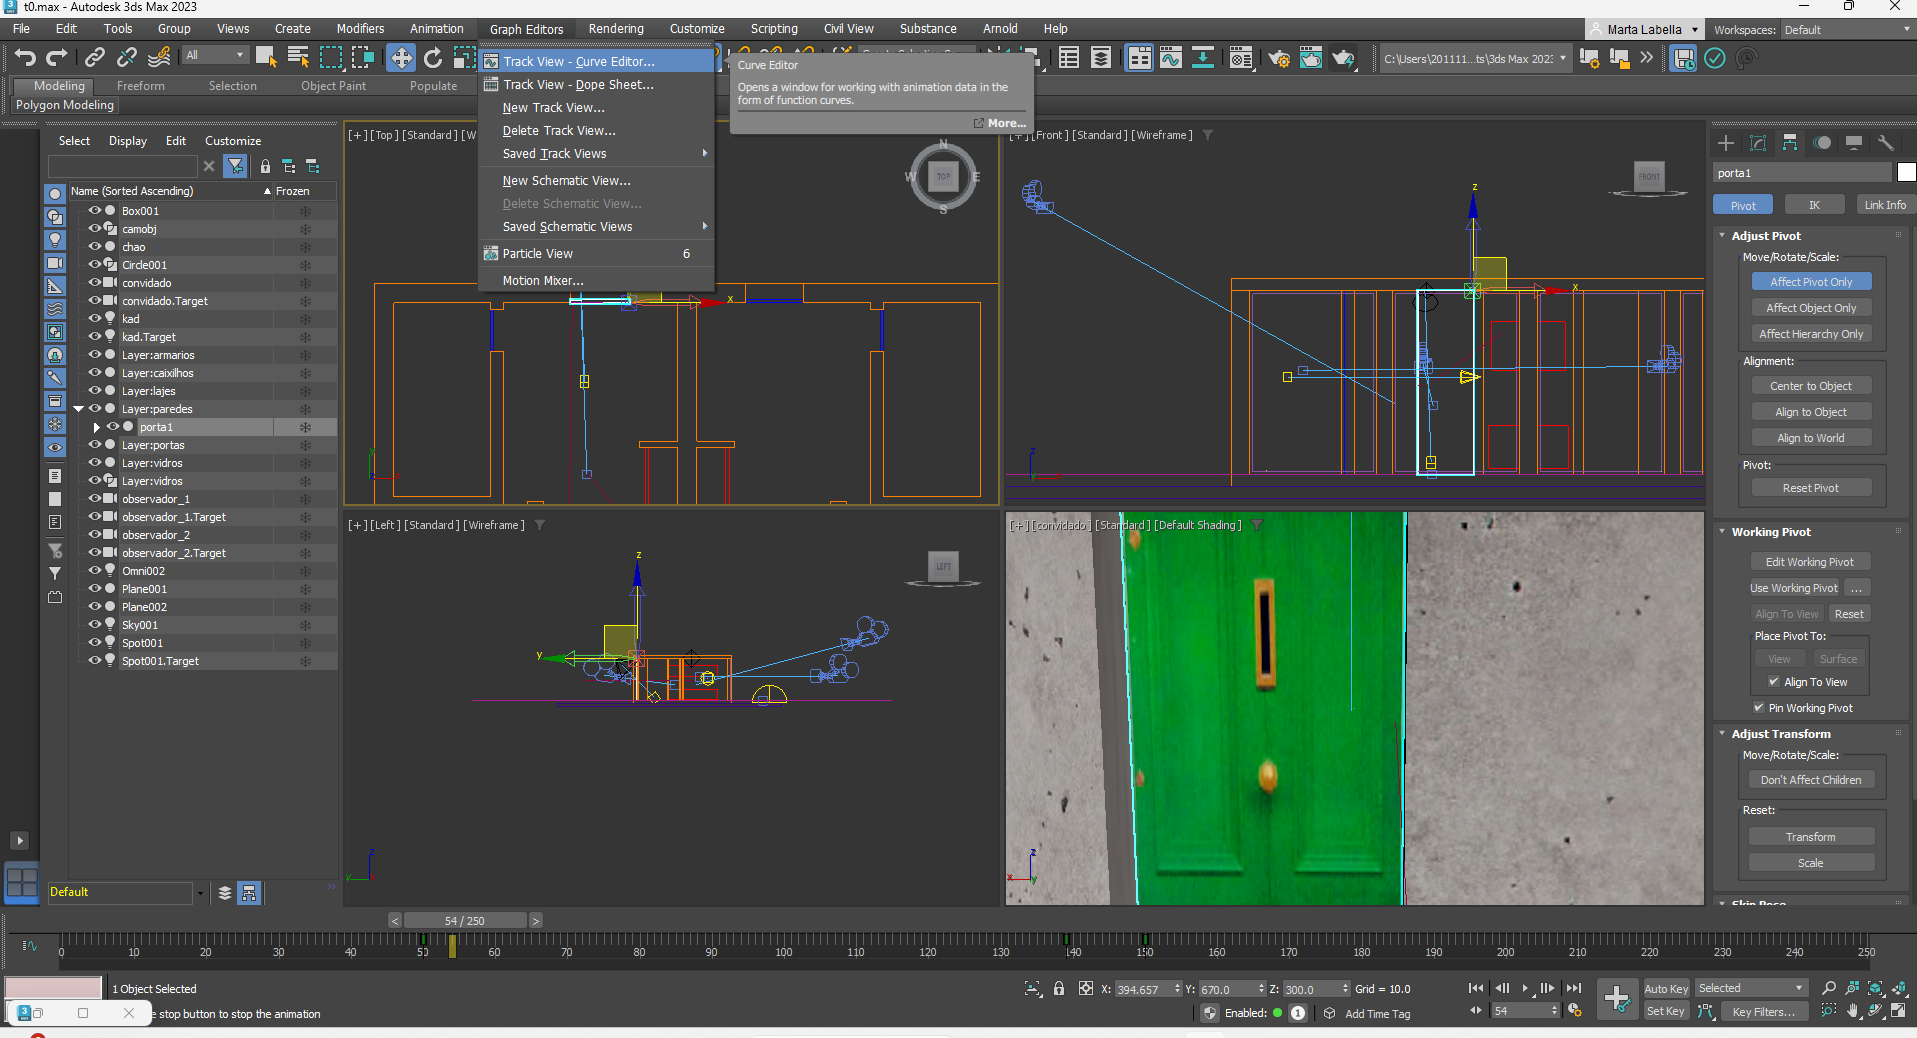Click the Undo arrow in main toolbar
The width and height of the screenshot is (1917, 1038).
(x=25, y=58)
